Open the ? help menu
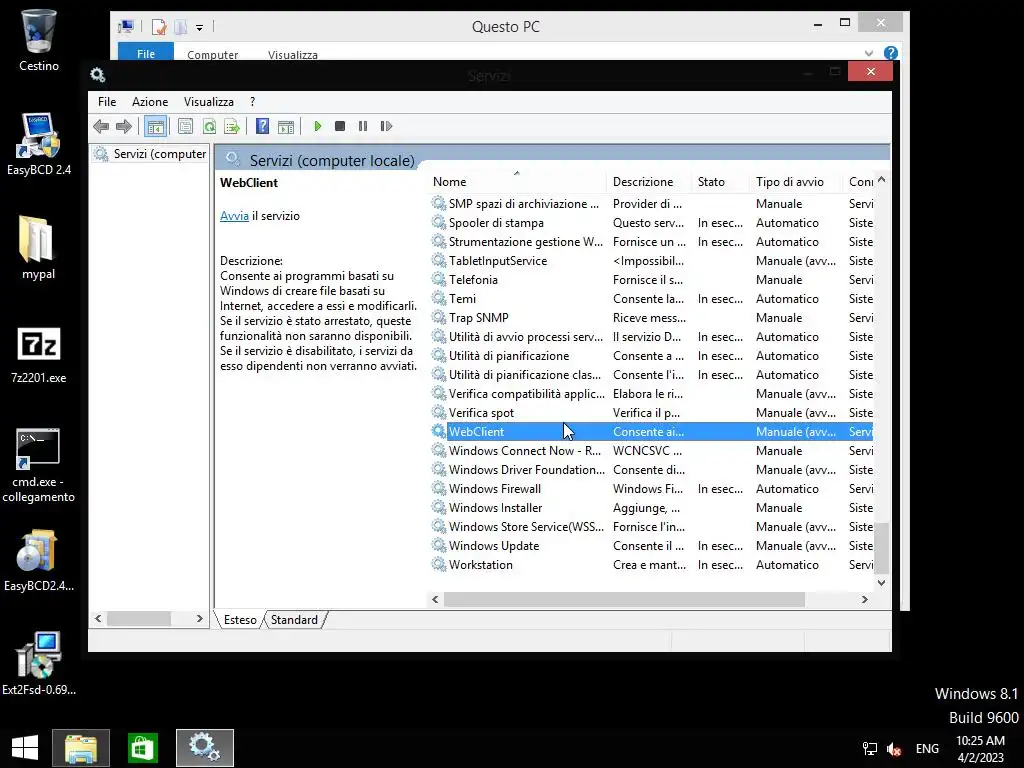The height and width of the screenshot is (768, 1024). click(253, 102)
